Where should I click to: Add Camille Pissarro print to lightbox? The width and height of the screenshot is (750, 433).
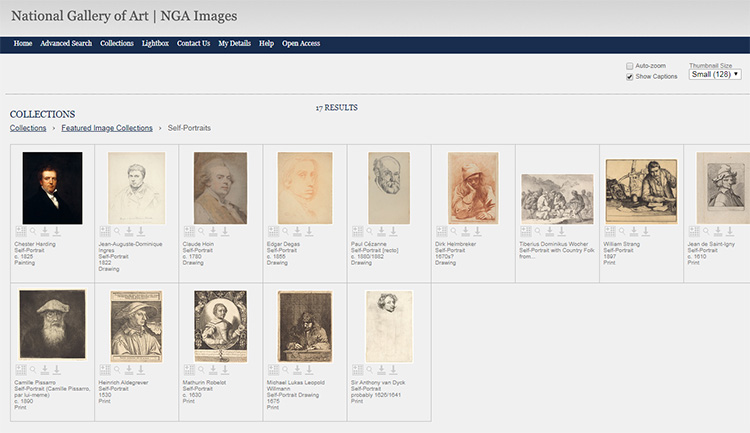tap(21, 370)
